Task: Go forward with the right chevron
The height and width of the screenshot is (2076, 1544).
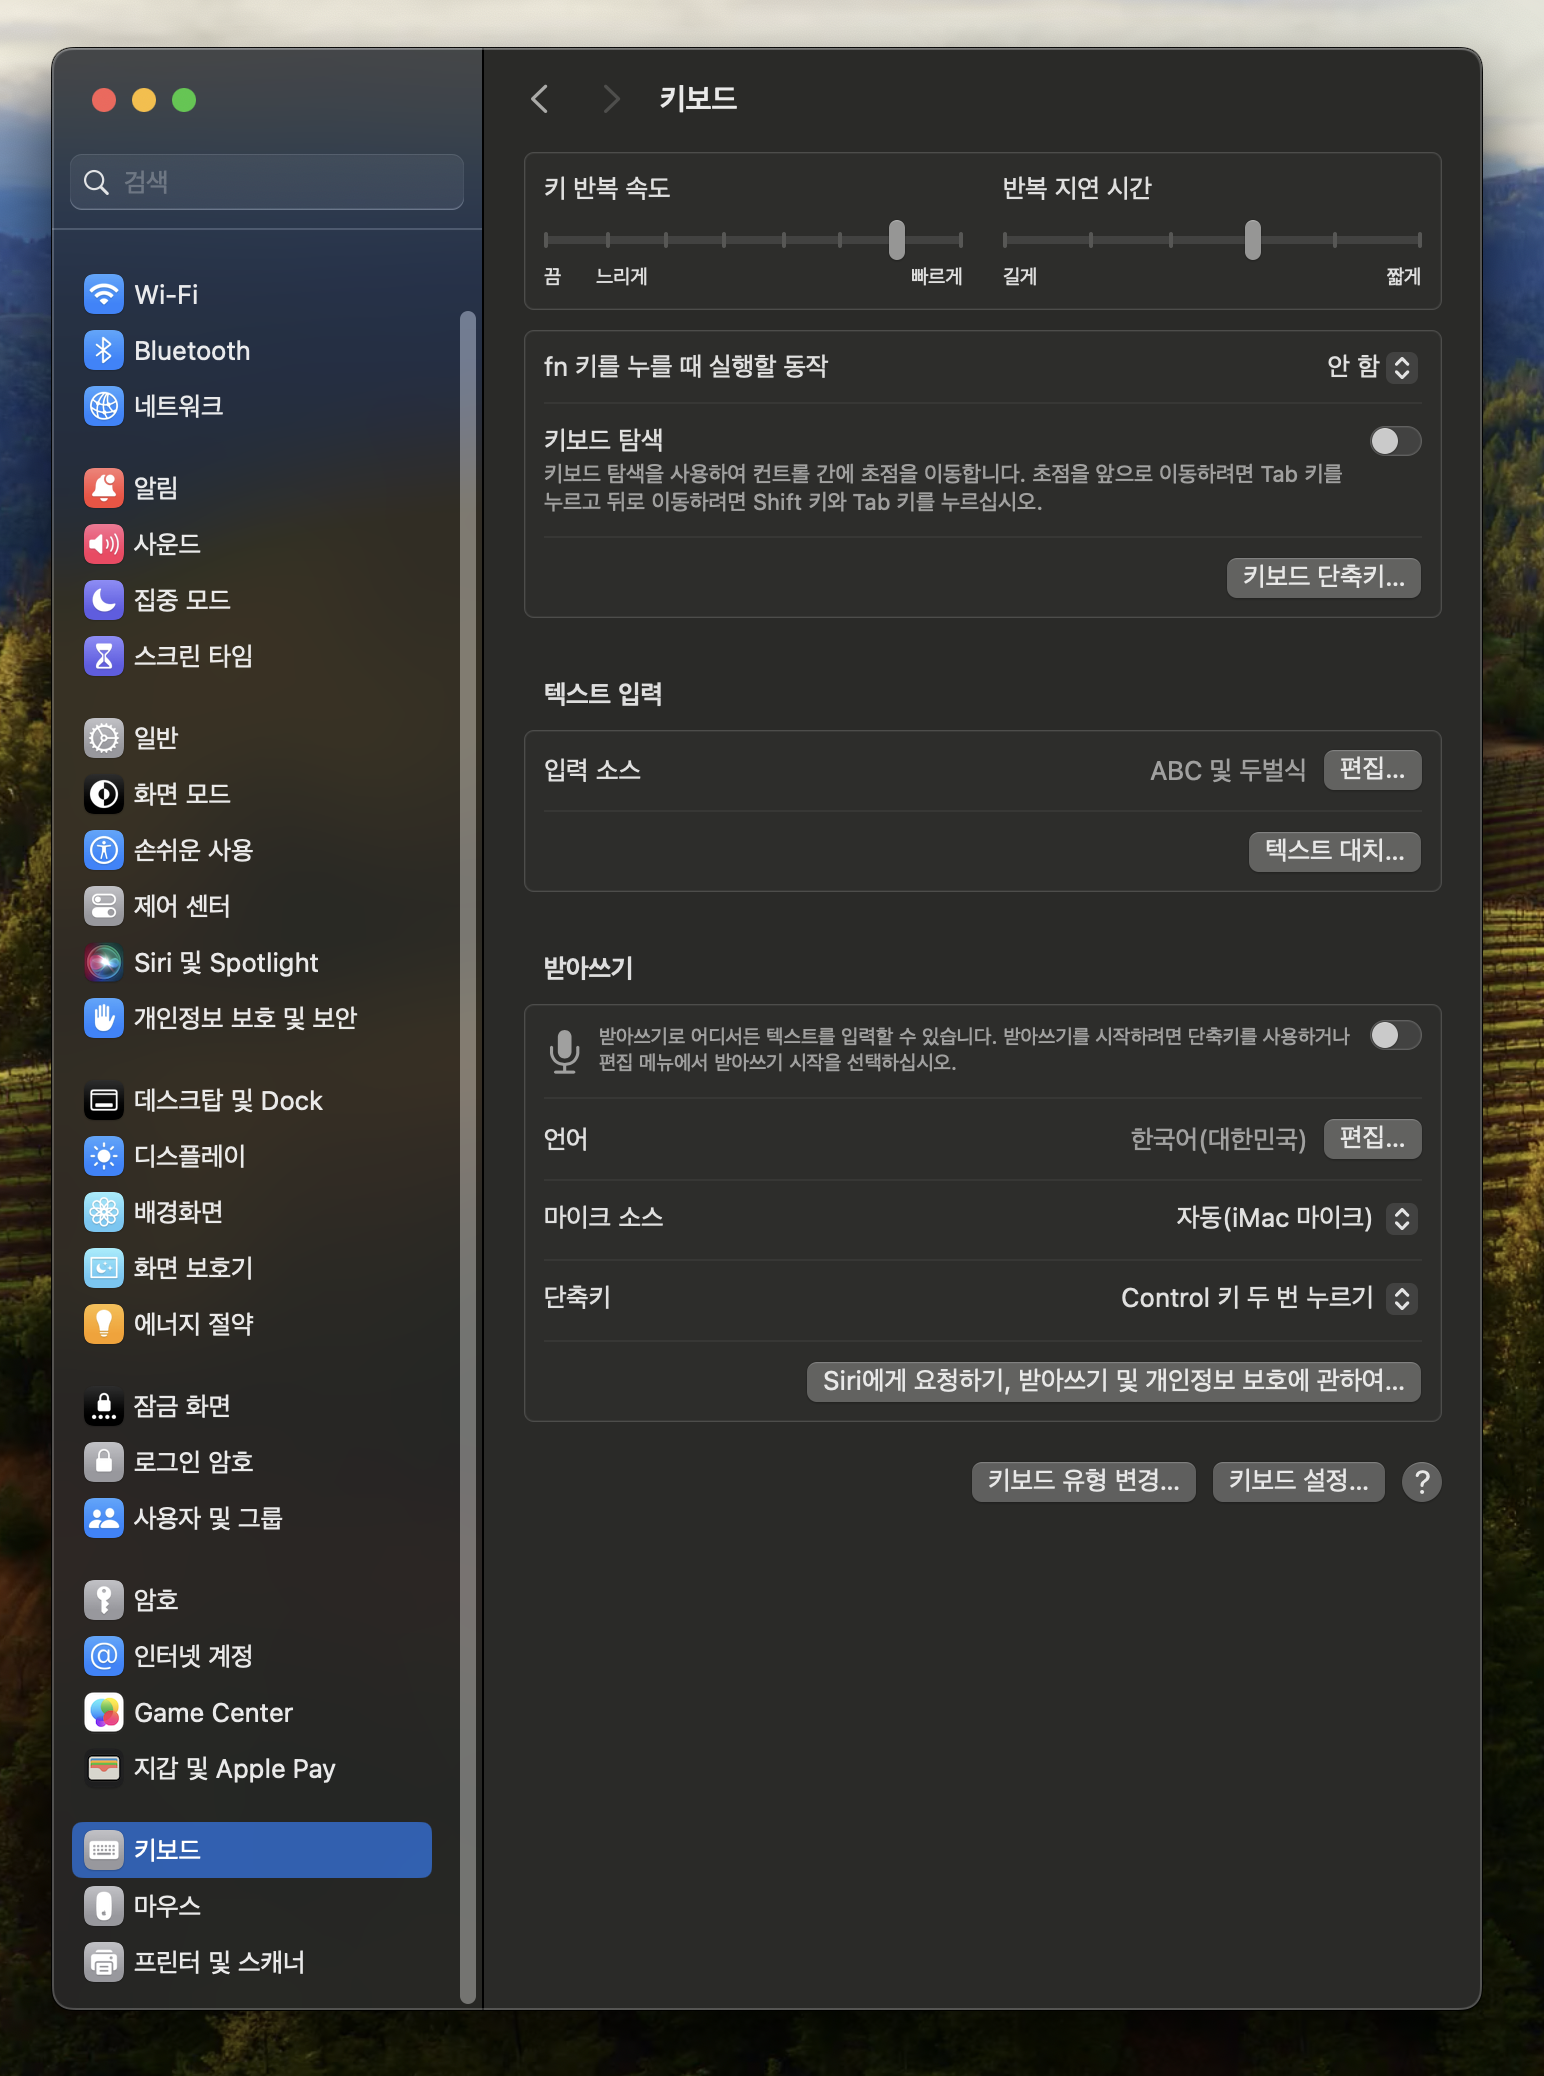Action: [x=612, y=99]
